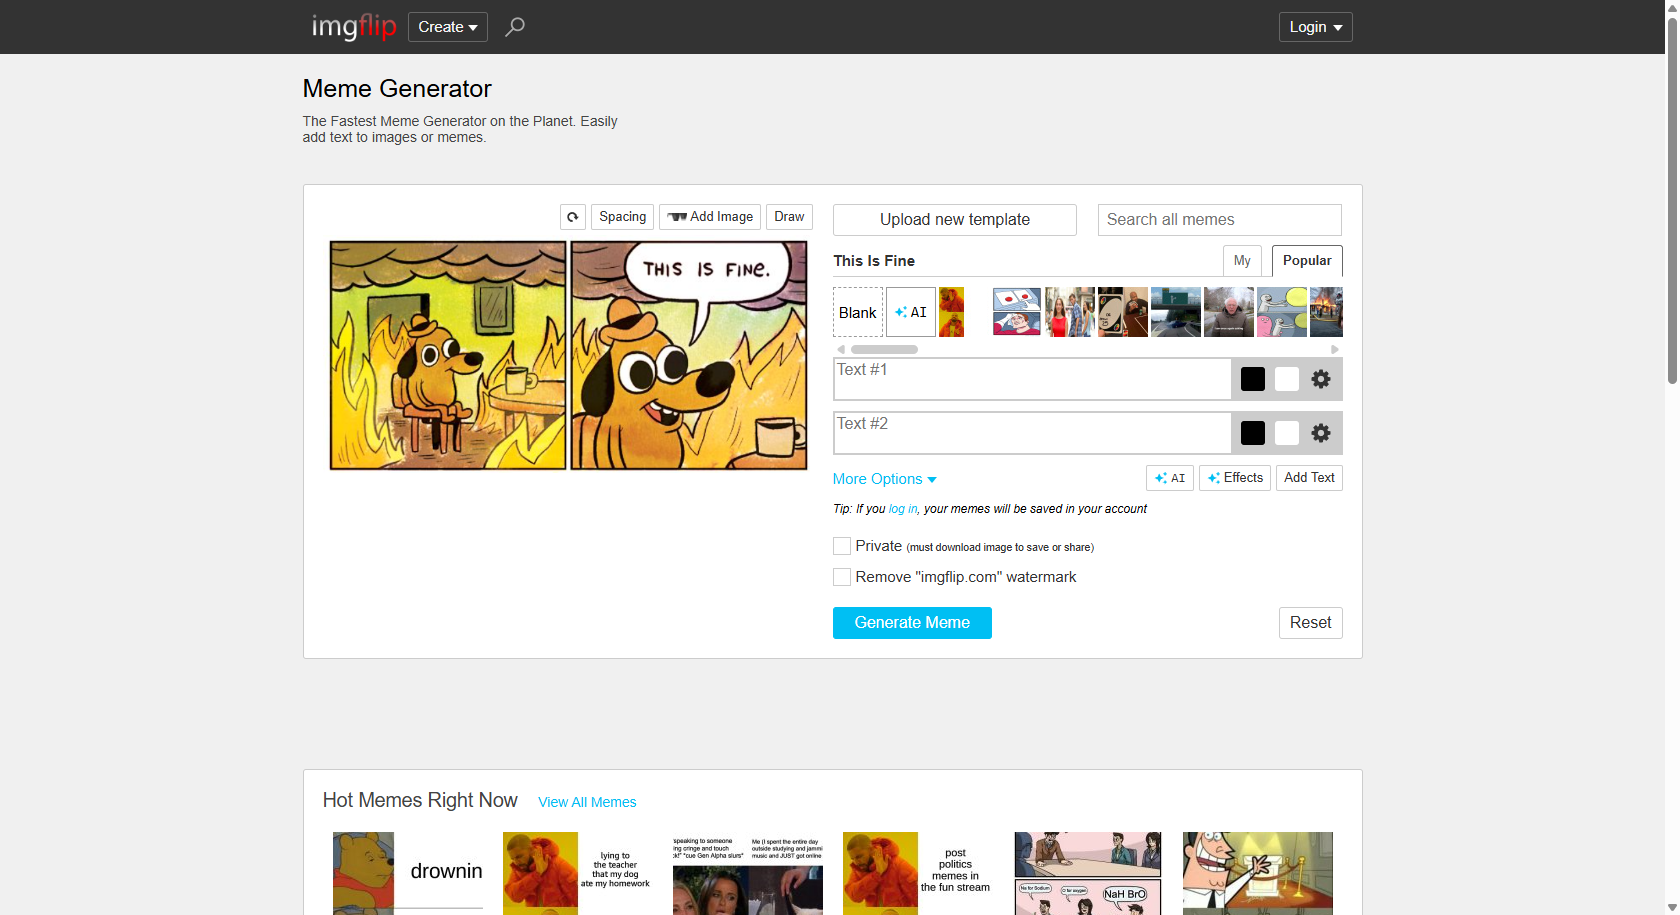Viewport: 1680px width, 915px height.
Task: Choose the Two Buttons template
Action: coord(1017,312)
